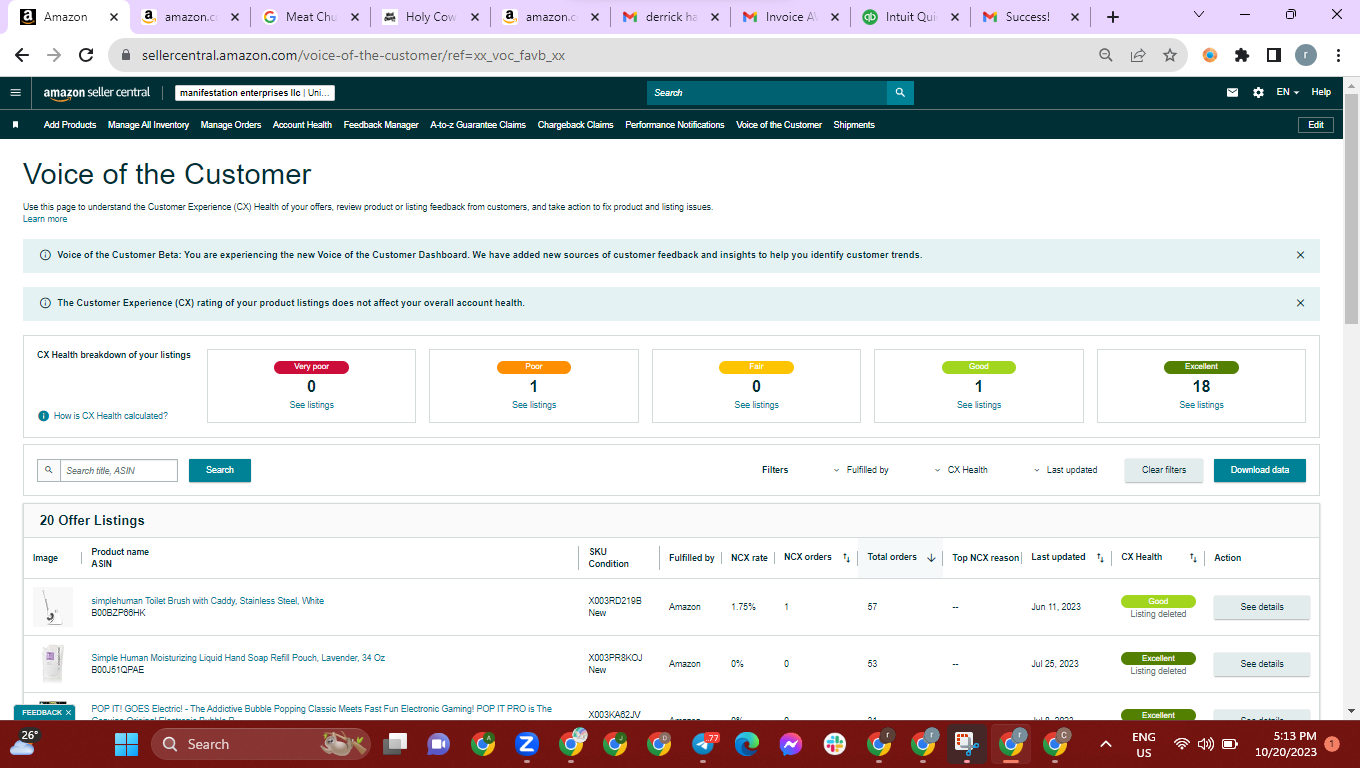Open the Chrome extensions puzzle icon
This screenshot has height=768, width=1360.
pos(1242,56)
